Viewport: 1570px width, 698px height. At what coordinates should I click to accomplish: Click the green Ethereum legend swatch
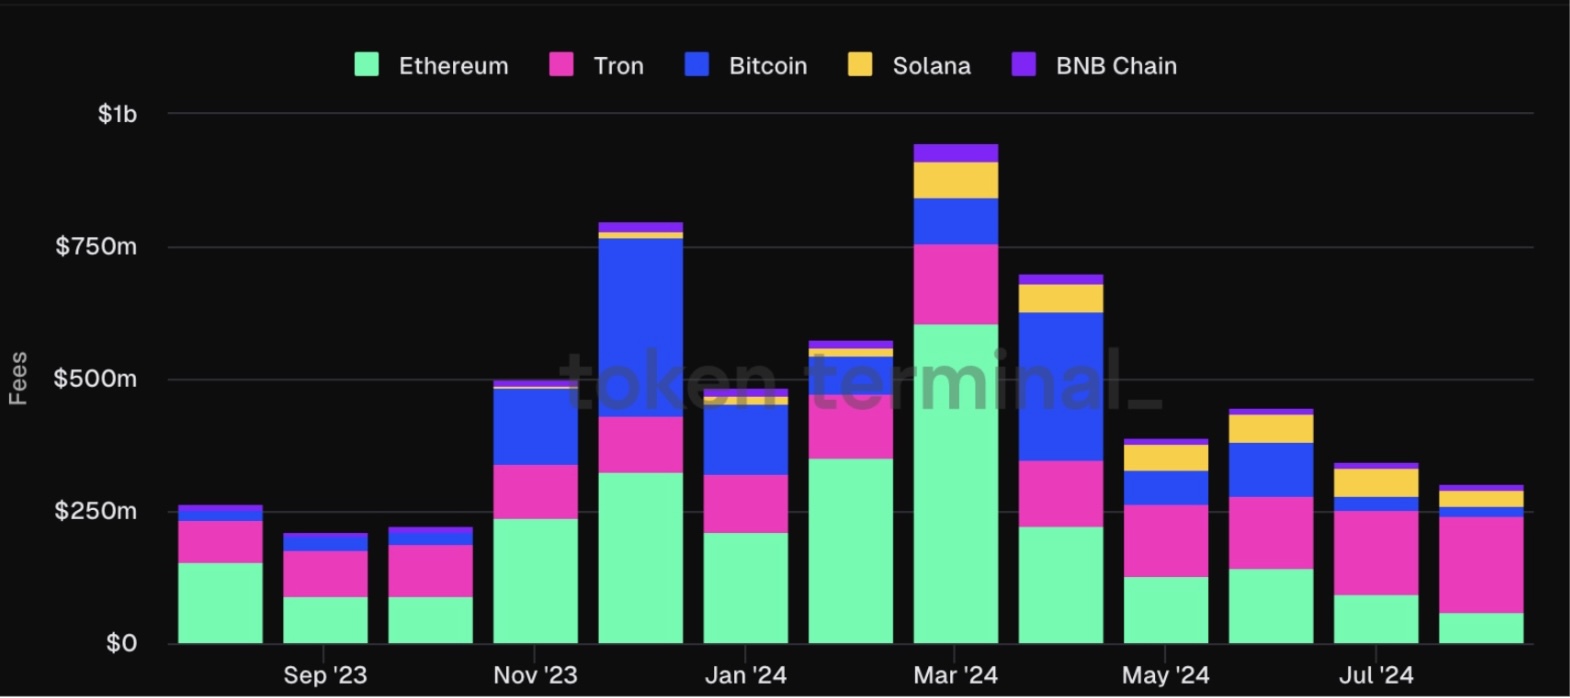(366, 65)
